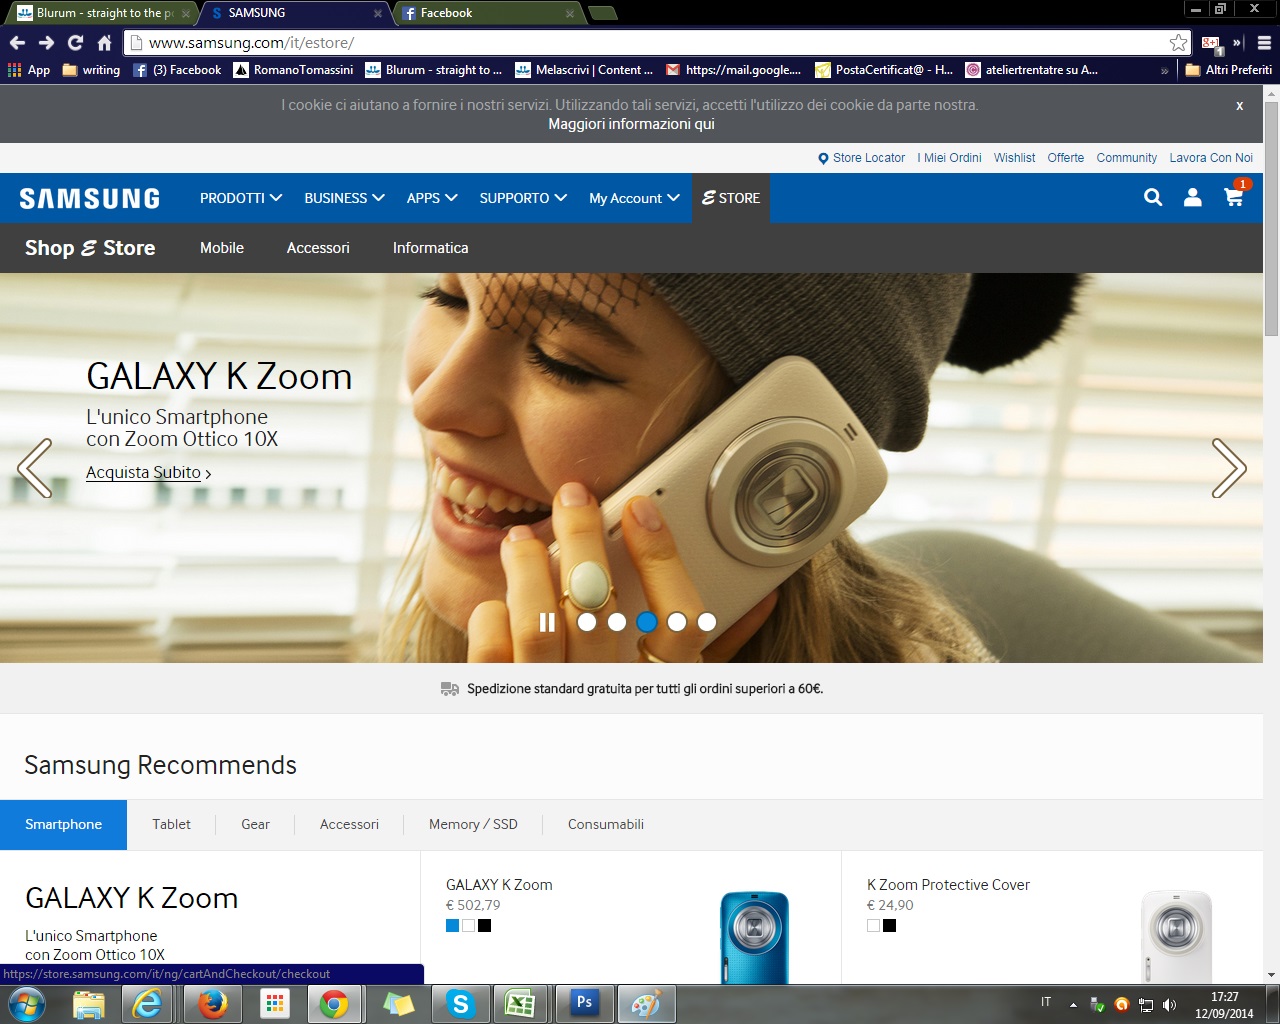Close the cookie notice banner
This screenshot has width=1280, height=1024.
pos(1239,105)
